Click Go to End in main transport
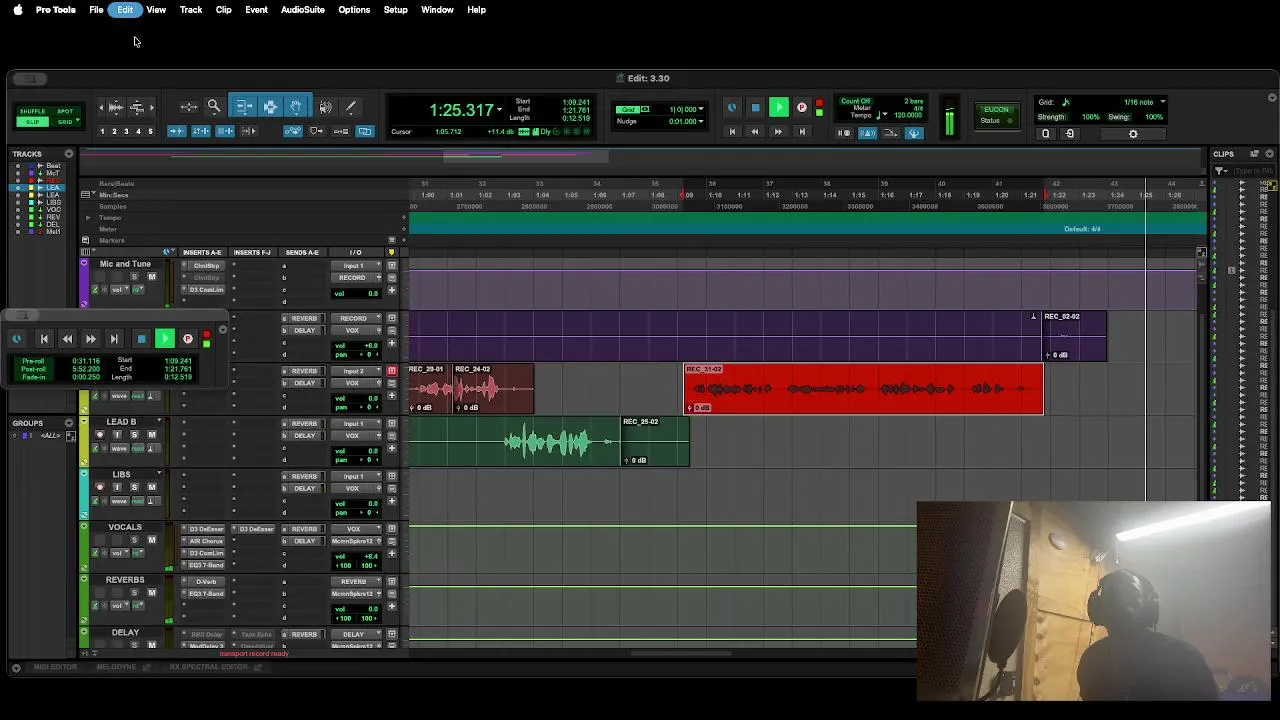Viewport: 1280px width, 720px height. 801,132
